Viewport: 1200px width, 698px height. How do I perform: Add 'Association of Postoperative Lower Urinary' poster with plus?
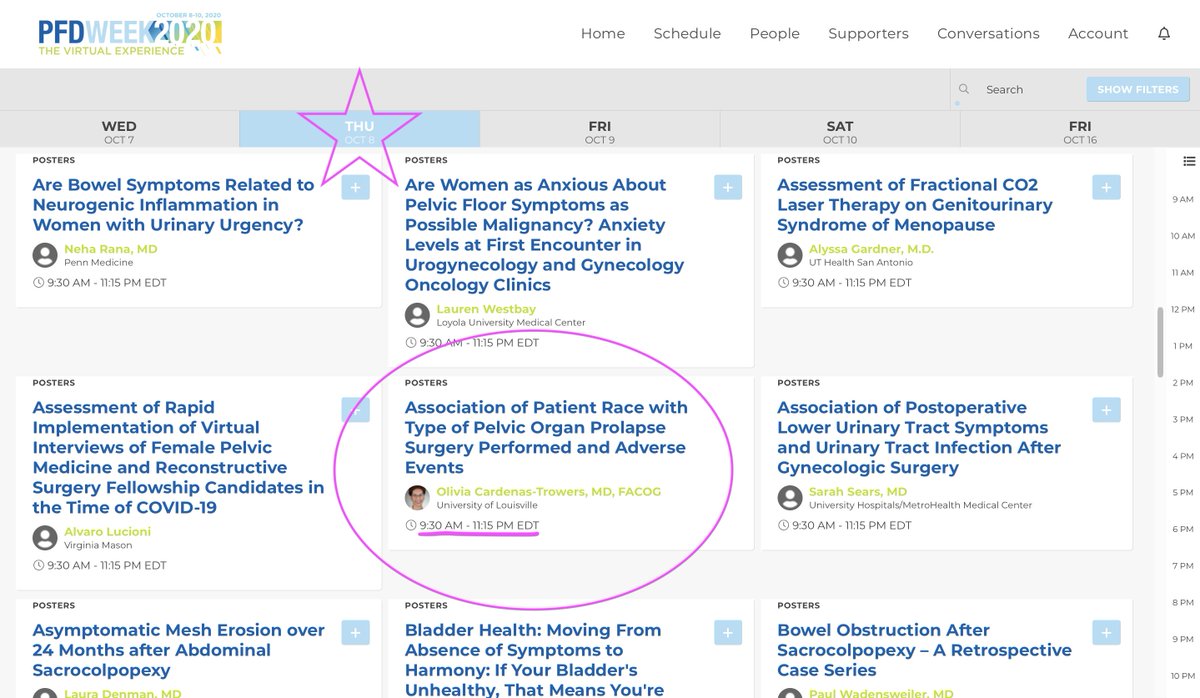pyautogui.click(x=1107, y=409)
